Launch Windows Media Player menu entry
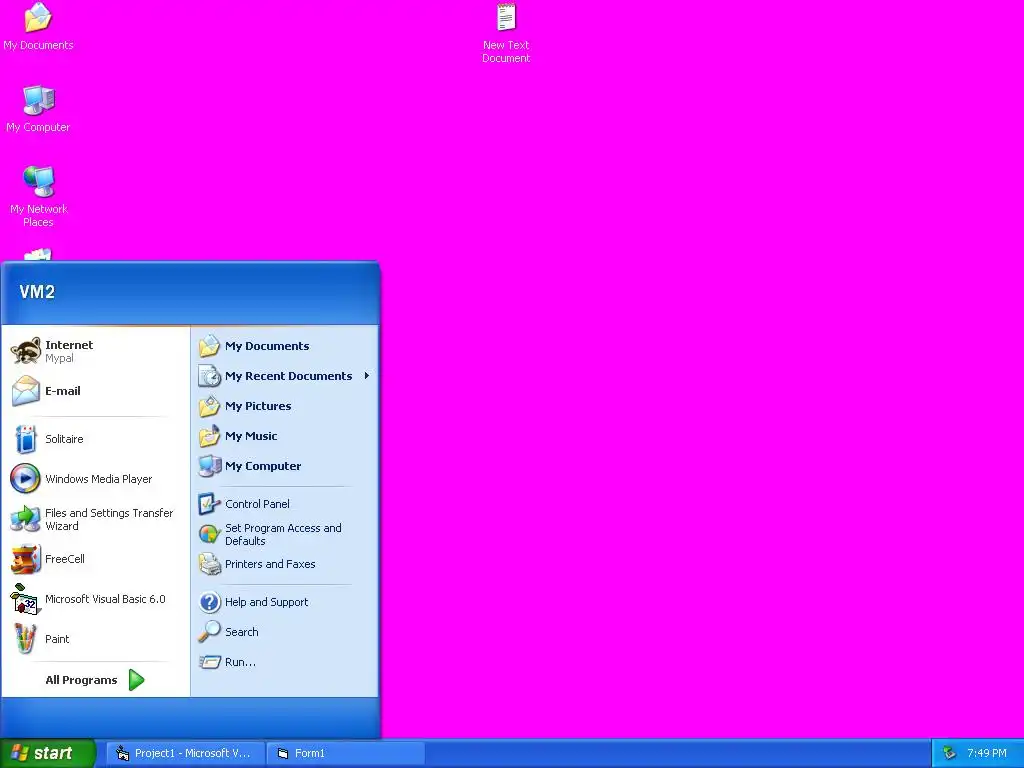 [x=99, y=479]
